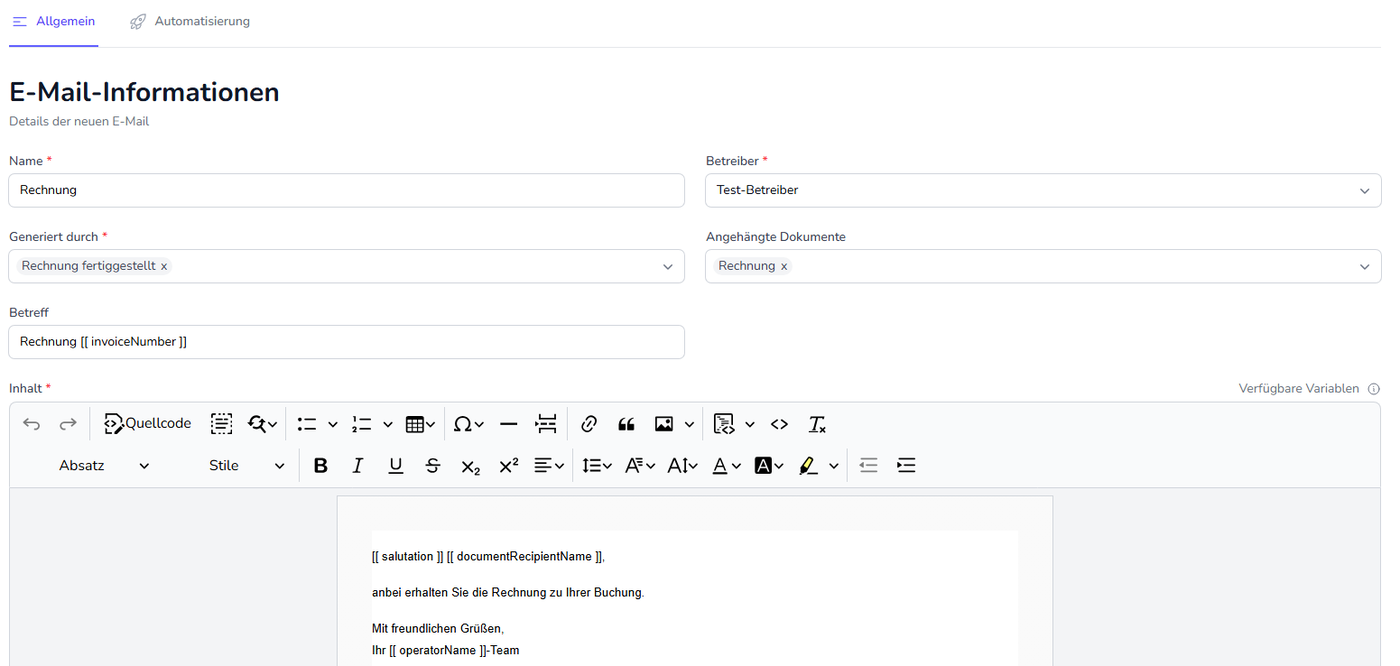
Task: Insert a page break
Action: point(546,424)
